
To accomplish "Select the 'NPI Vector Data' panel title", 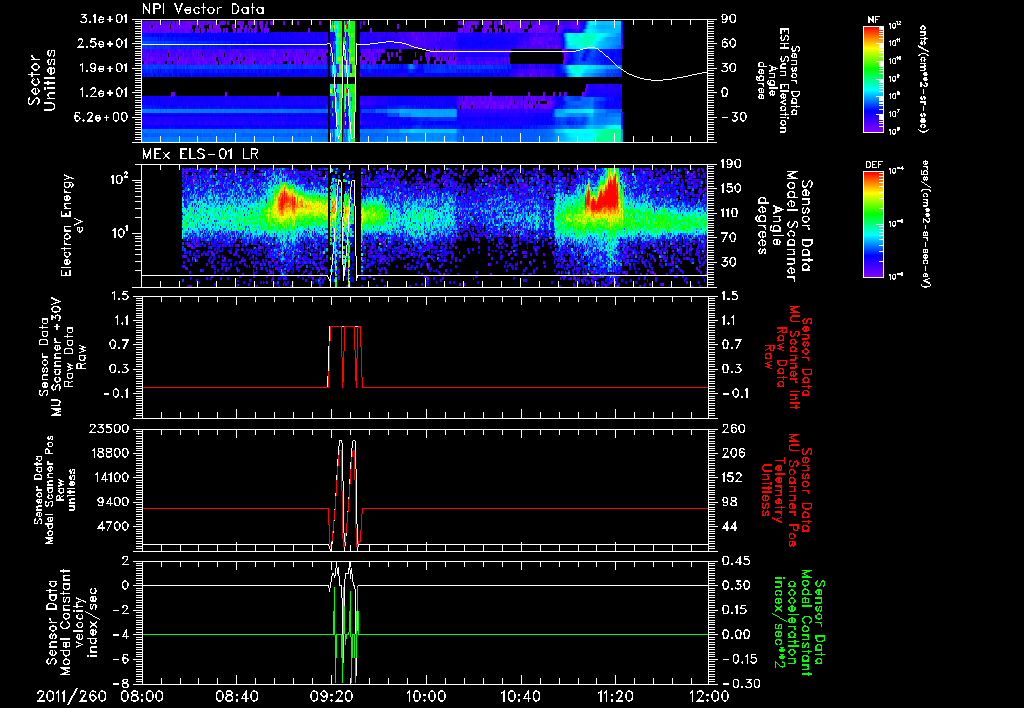I will point(203,9).
